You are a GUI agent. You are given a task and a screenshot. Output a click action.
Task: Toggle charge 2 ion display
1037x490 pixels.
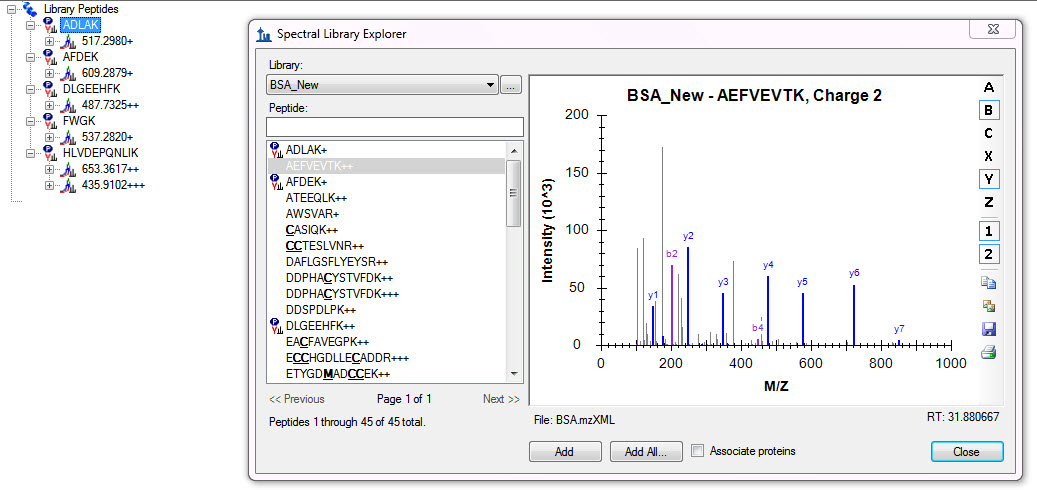[988, 254]
